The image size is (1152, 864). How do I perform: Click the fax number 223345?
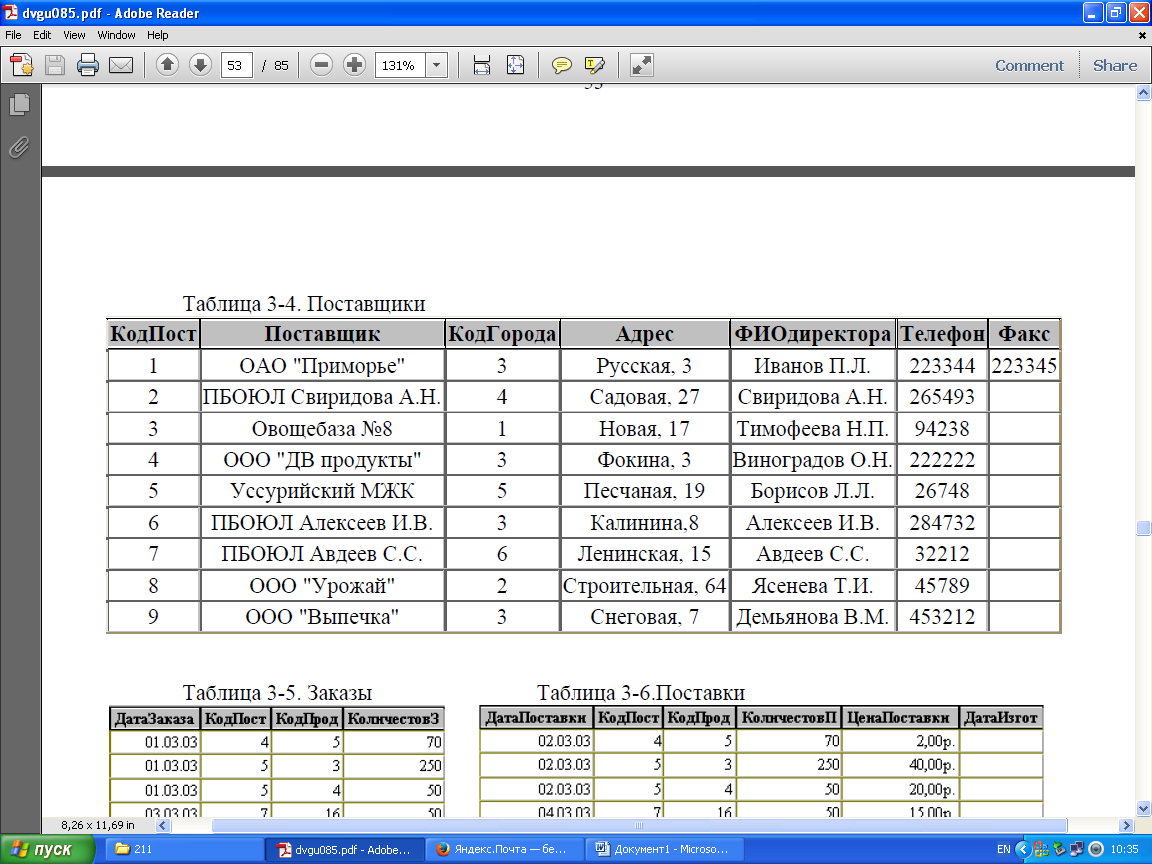pyautogui.click(x=1024, y=365)
